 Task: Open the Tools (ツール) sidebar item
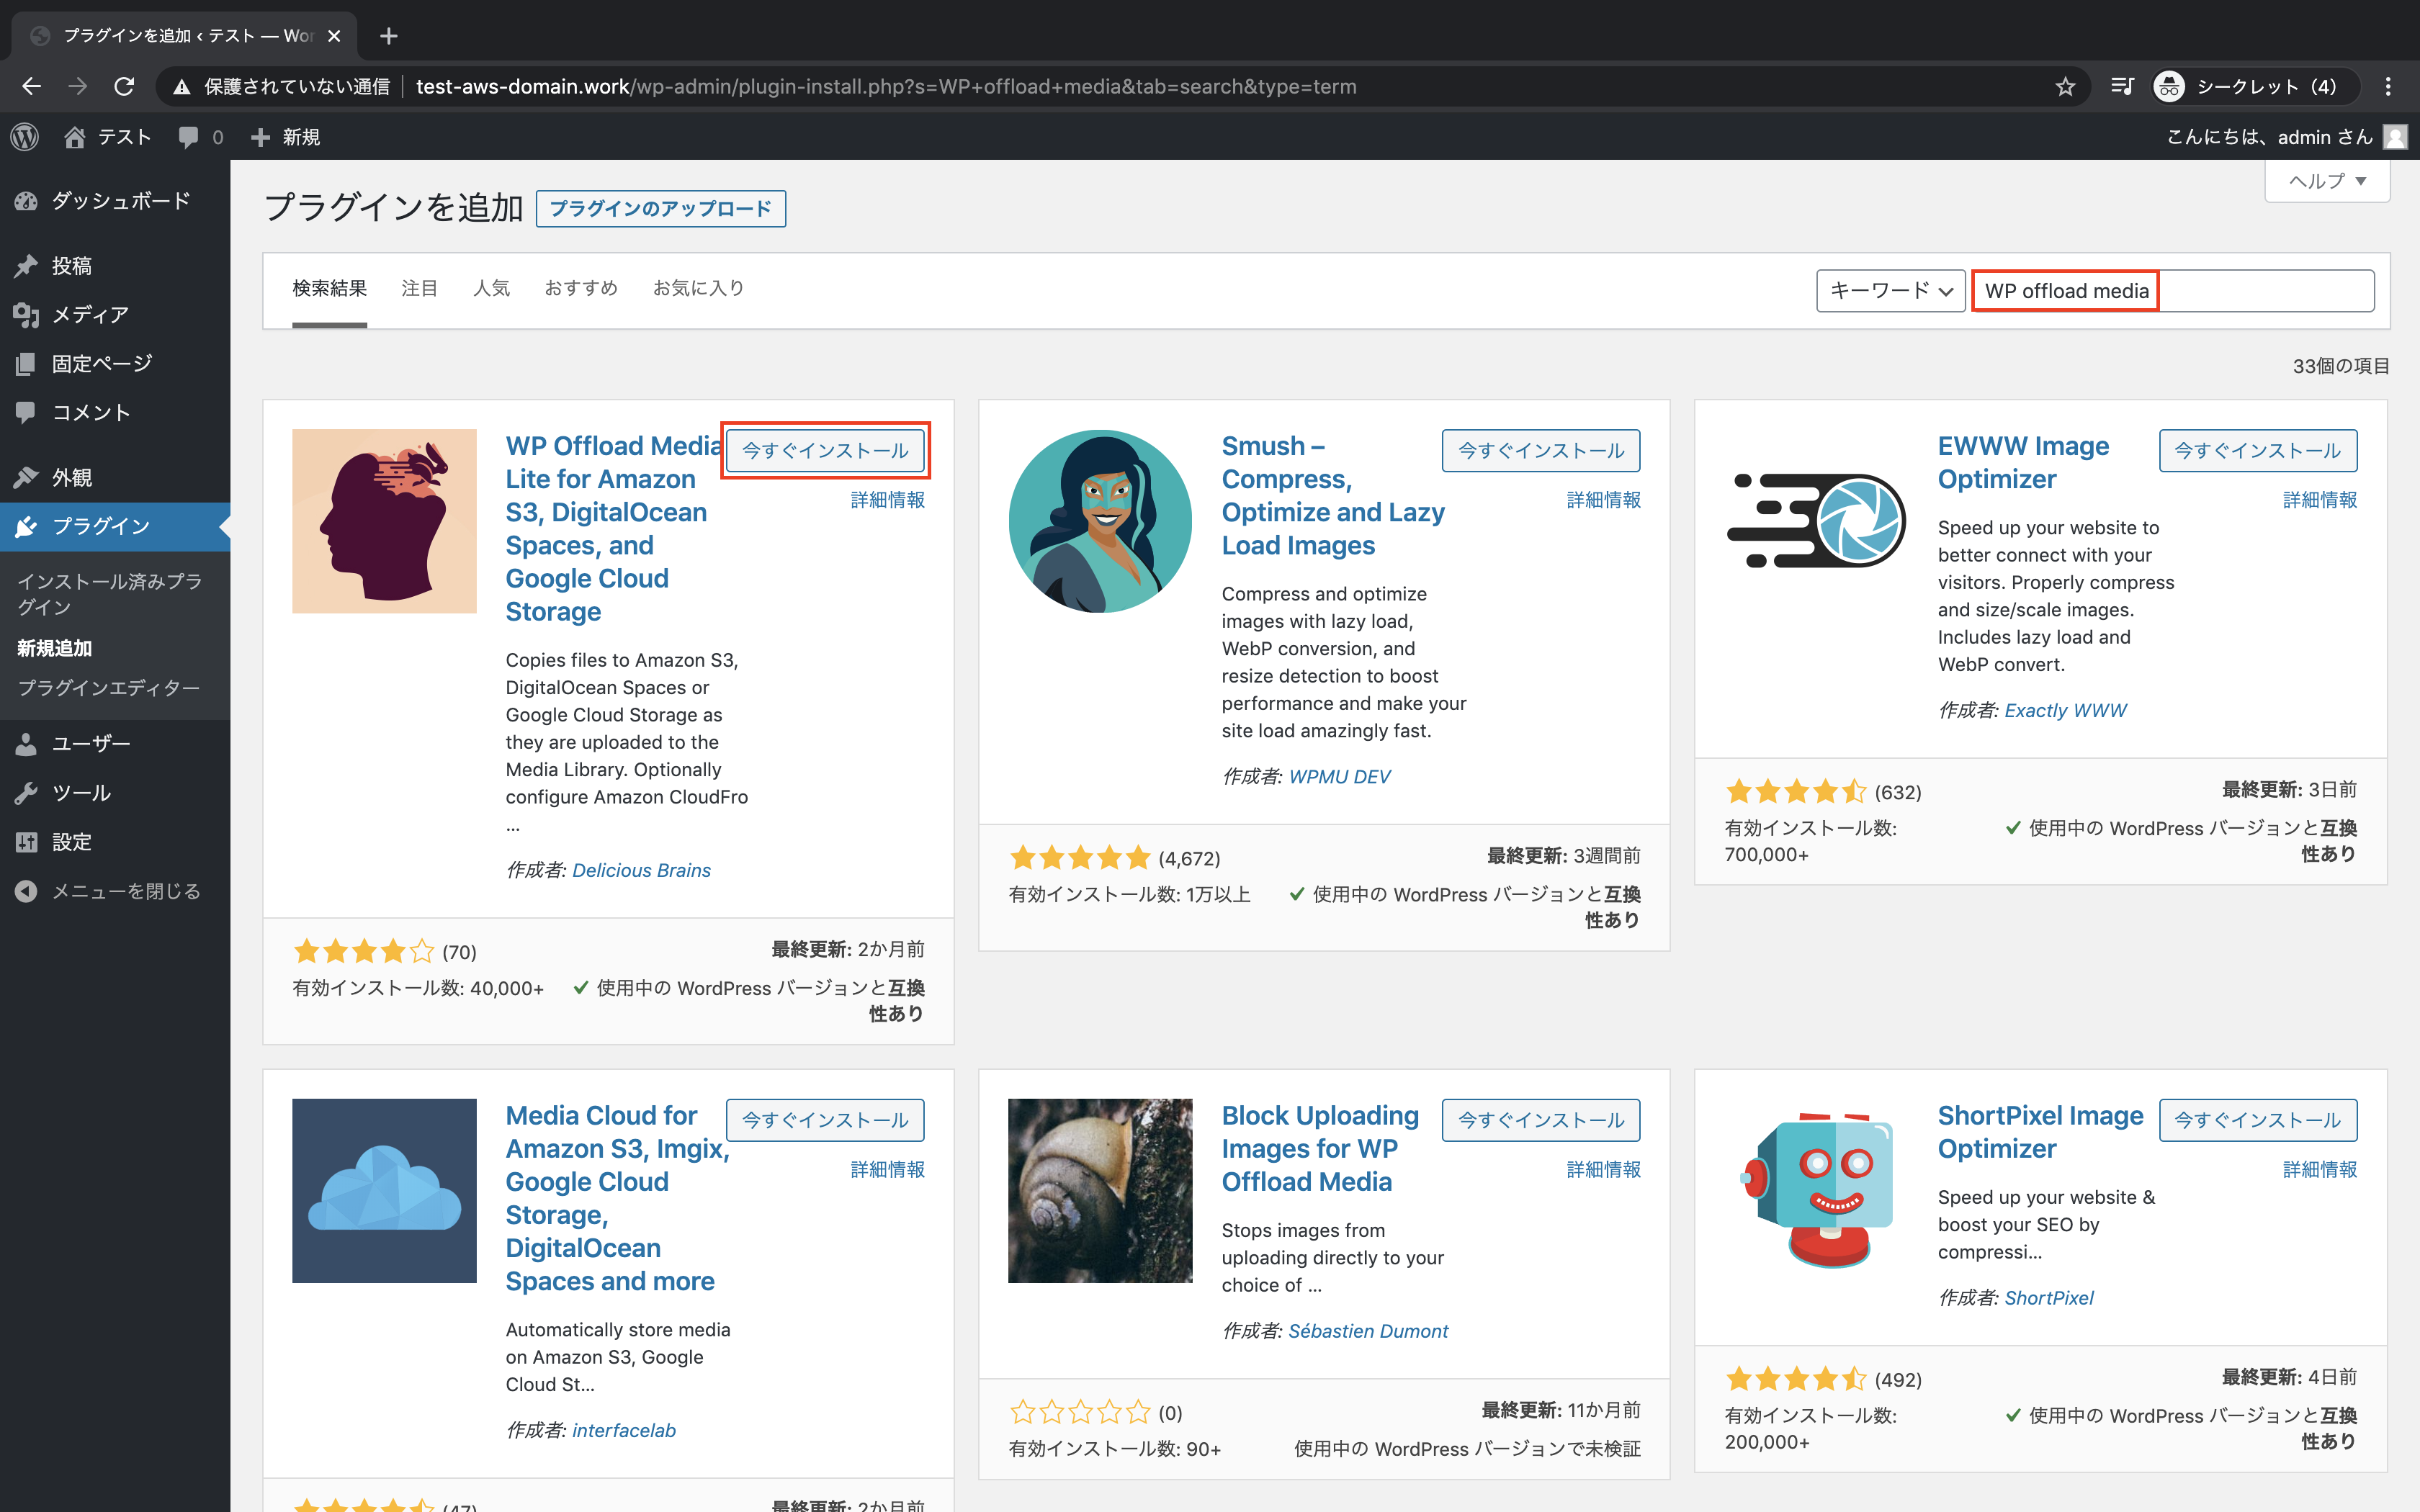(x=81, y=793)
